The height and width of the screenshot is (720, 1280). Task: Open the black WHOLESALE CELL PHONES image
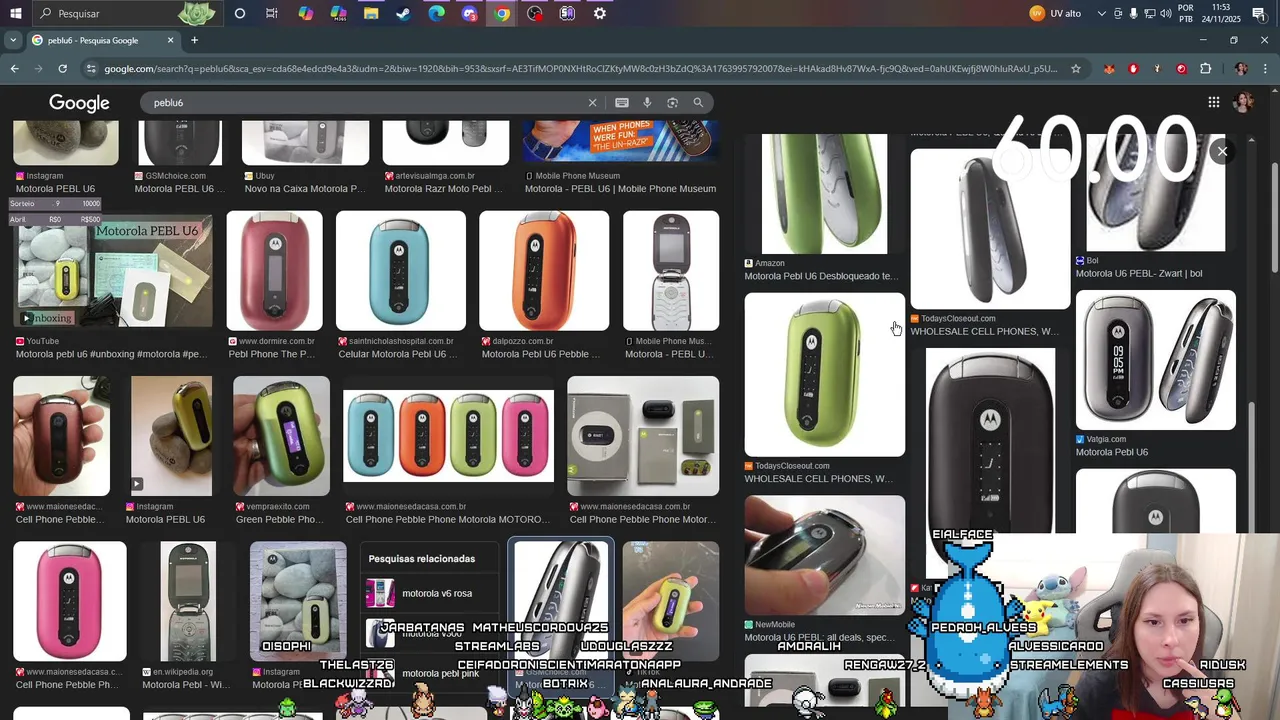(990, 230)
